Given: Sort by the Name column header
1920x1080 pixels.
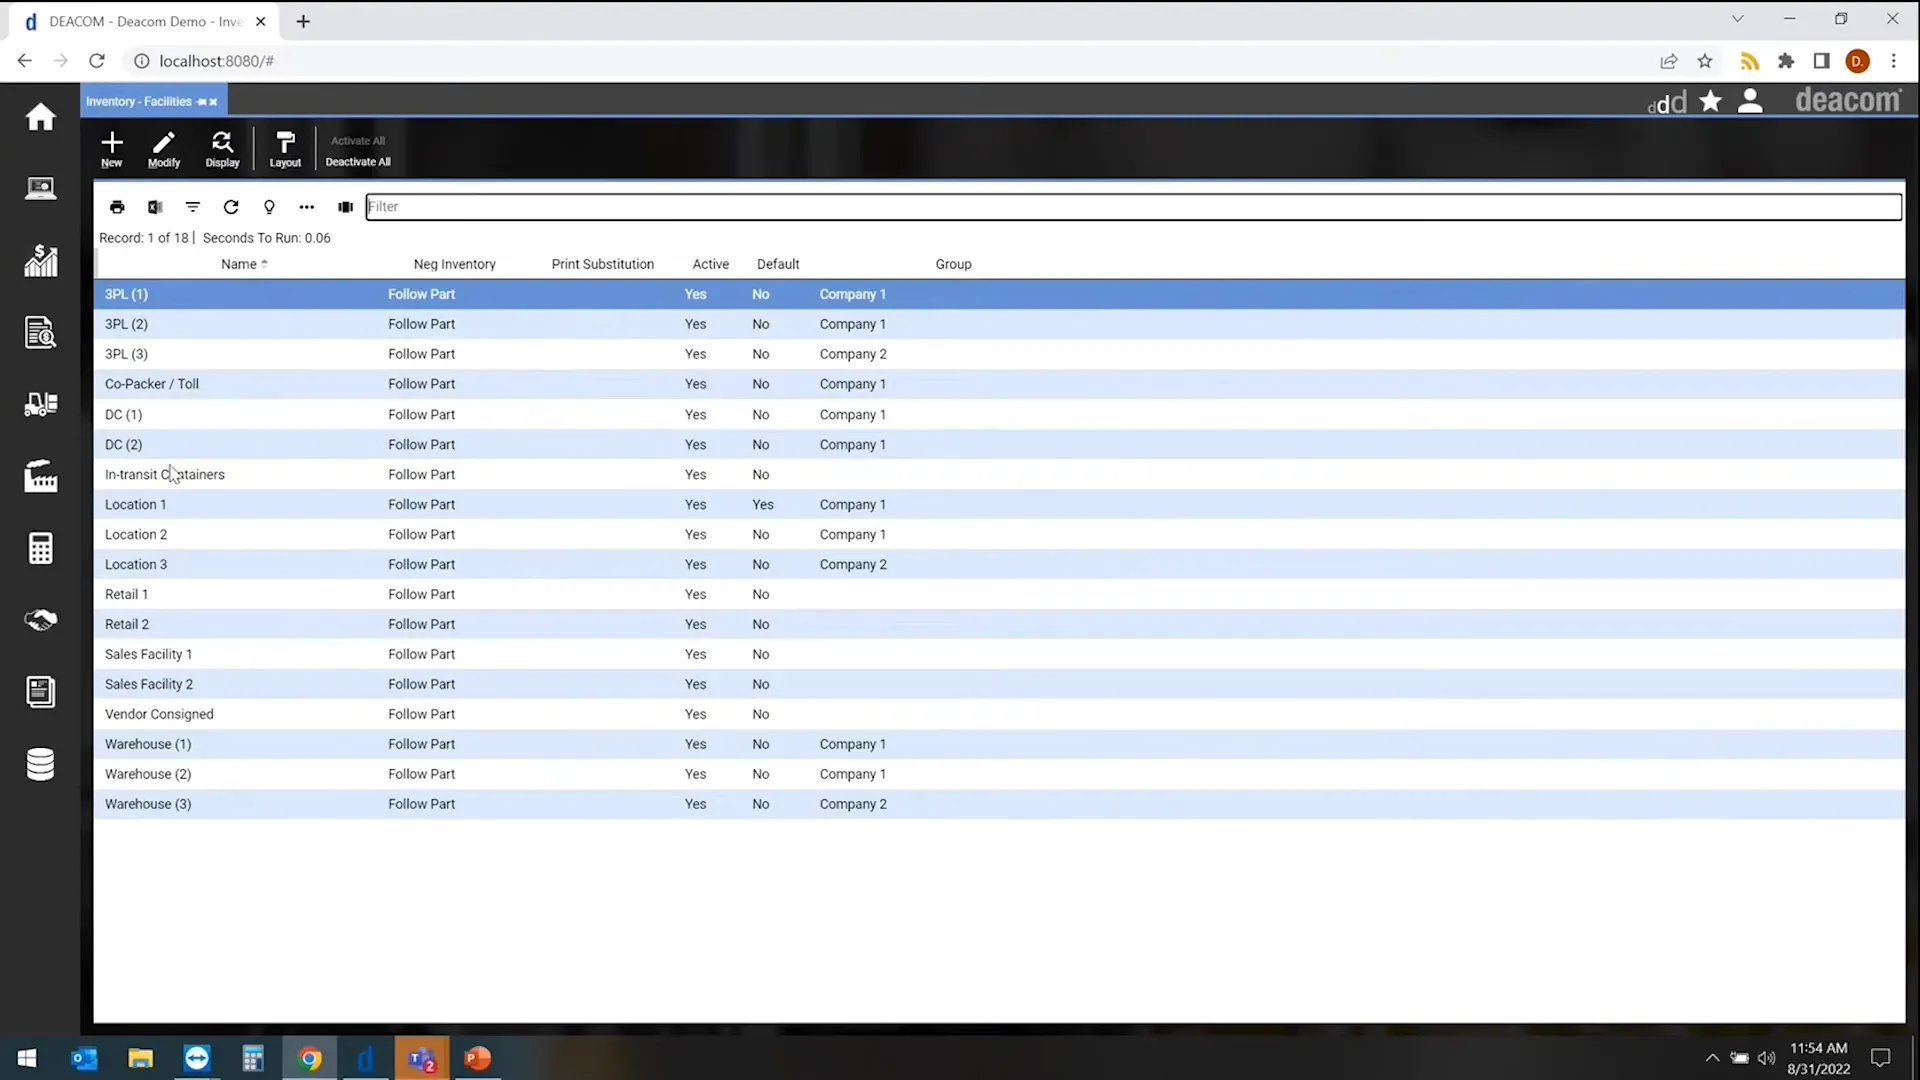Looking at the screenshot, I should 242,264.
